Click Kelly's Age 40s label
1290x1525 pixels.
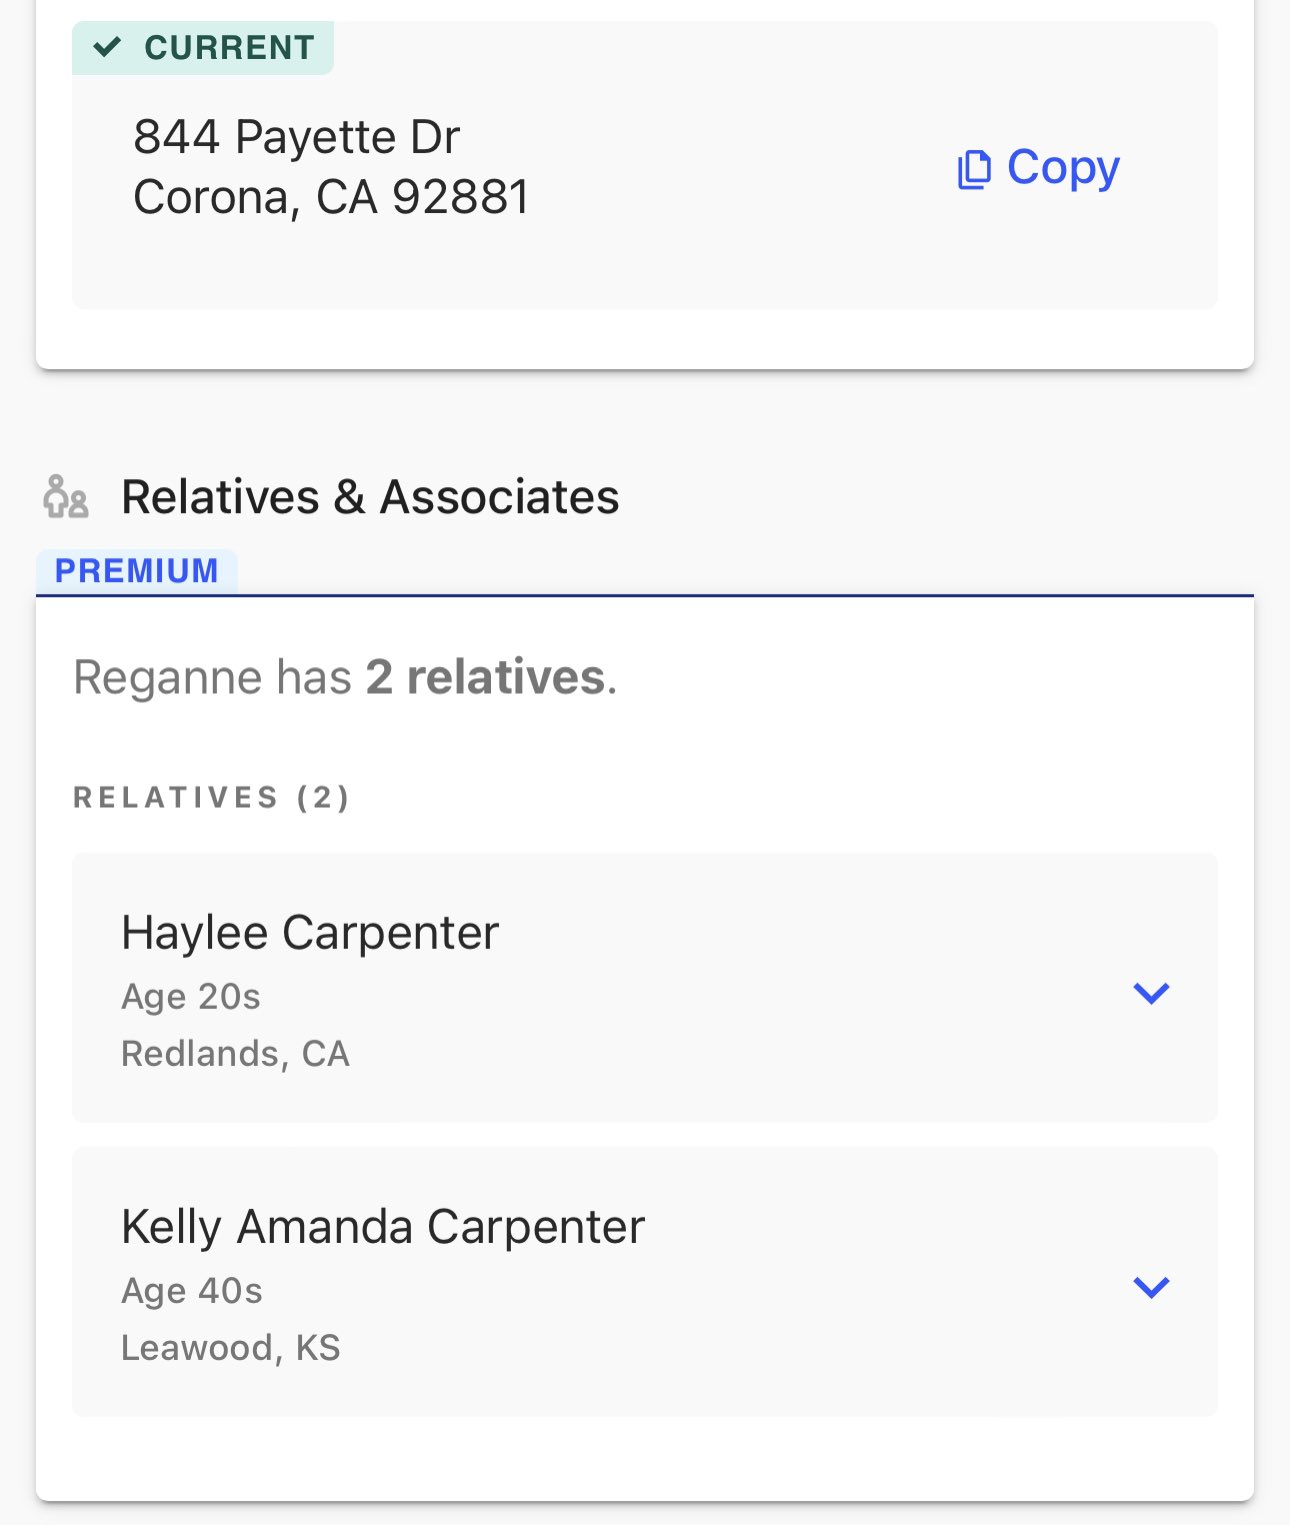tap(192, 1291)
